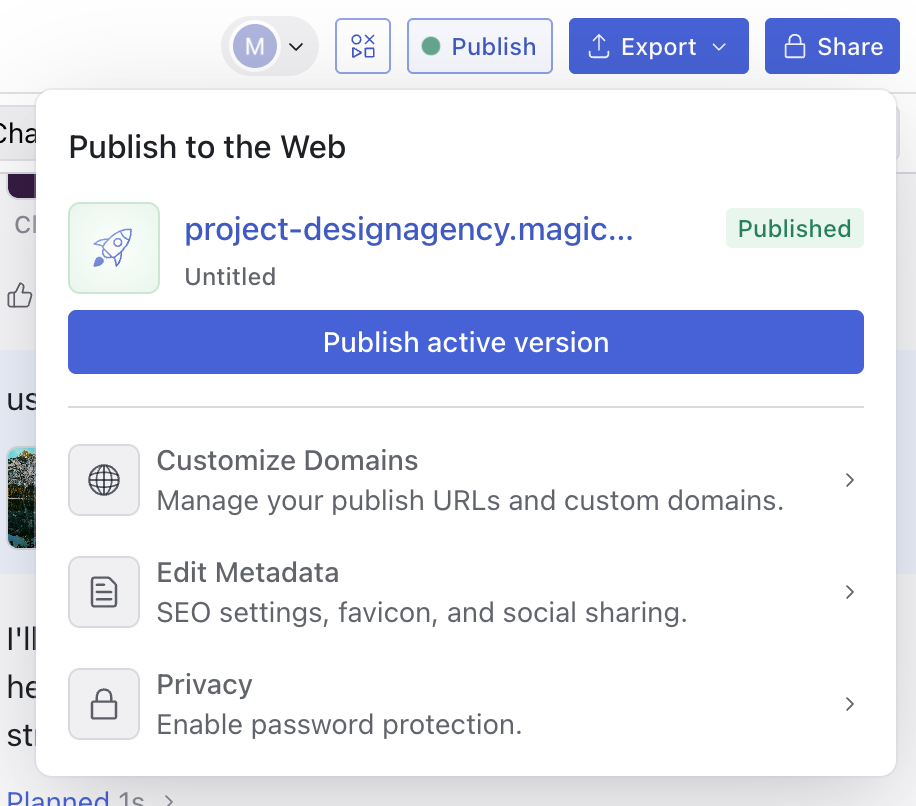Click the thumbs-up reaction icon
The height and width of the screenshot is (806, 916).
tap(20, 295)
